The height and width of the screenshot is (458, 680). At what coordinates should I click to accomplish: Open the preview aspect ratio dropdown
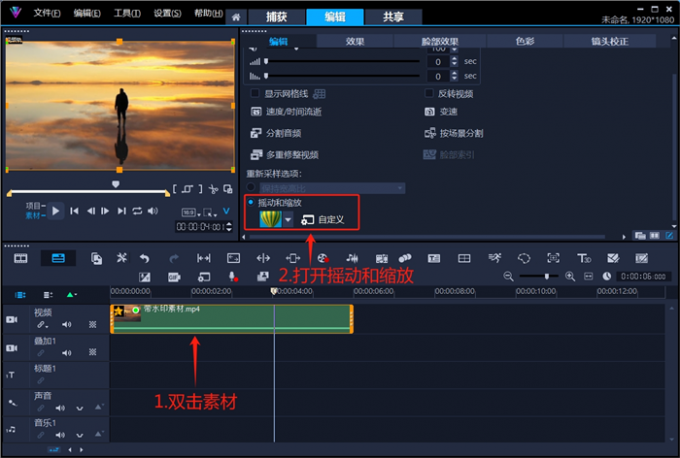pos(191,213)
